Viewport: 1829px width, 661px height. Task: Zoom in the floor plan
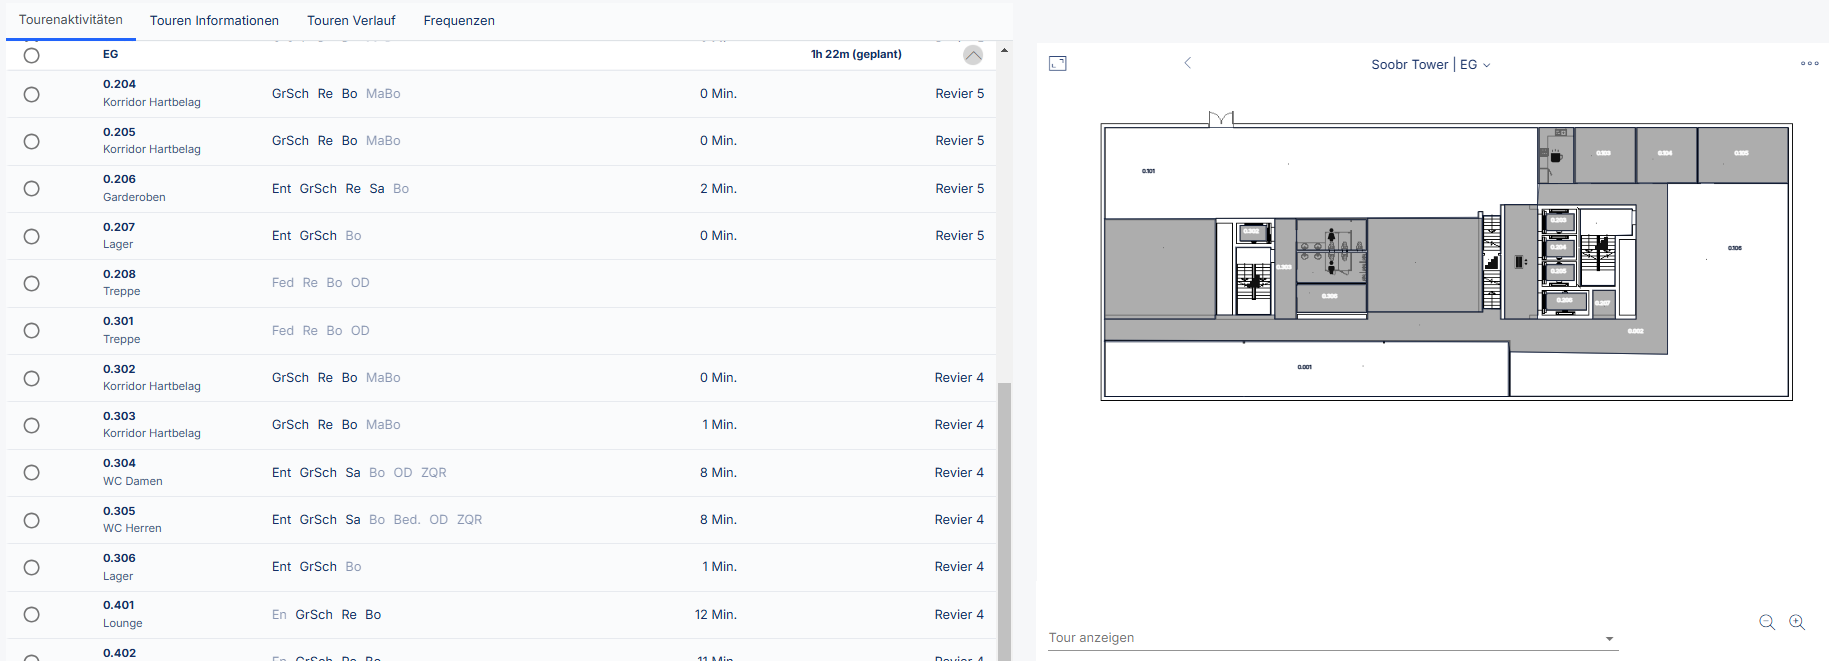click(1797, 622)
